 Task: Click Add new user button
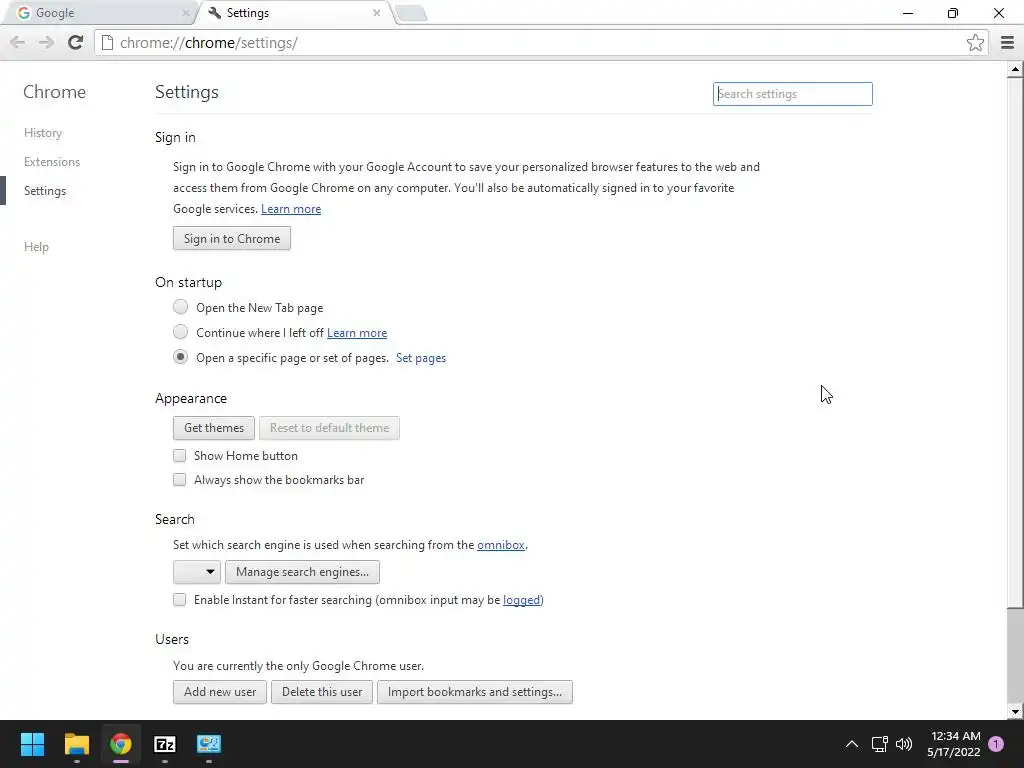(220, 692)
